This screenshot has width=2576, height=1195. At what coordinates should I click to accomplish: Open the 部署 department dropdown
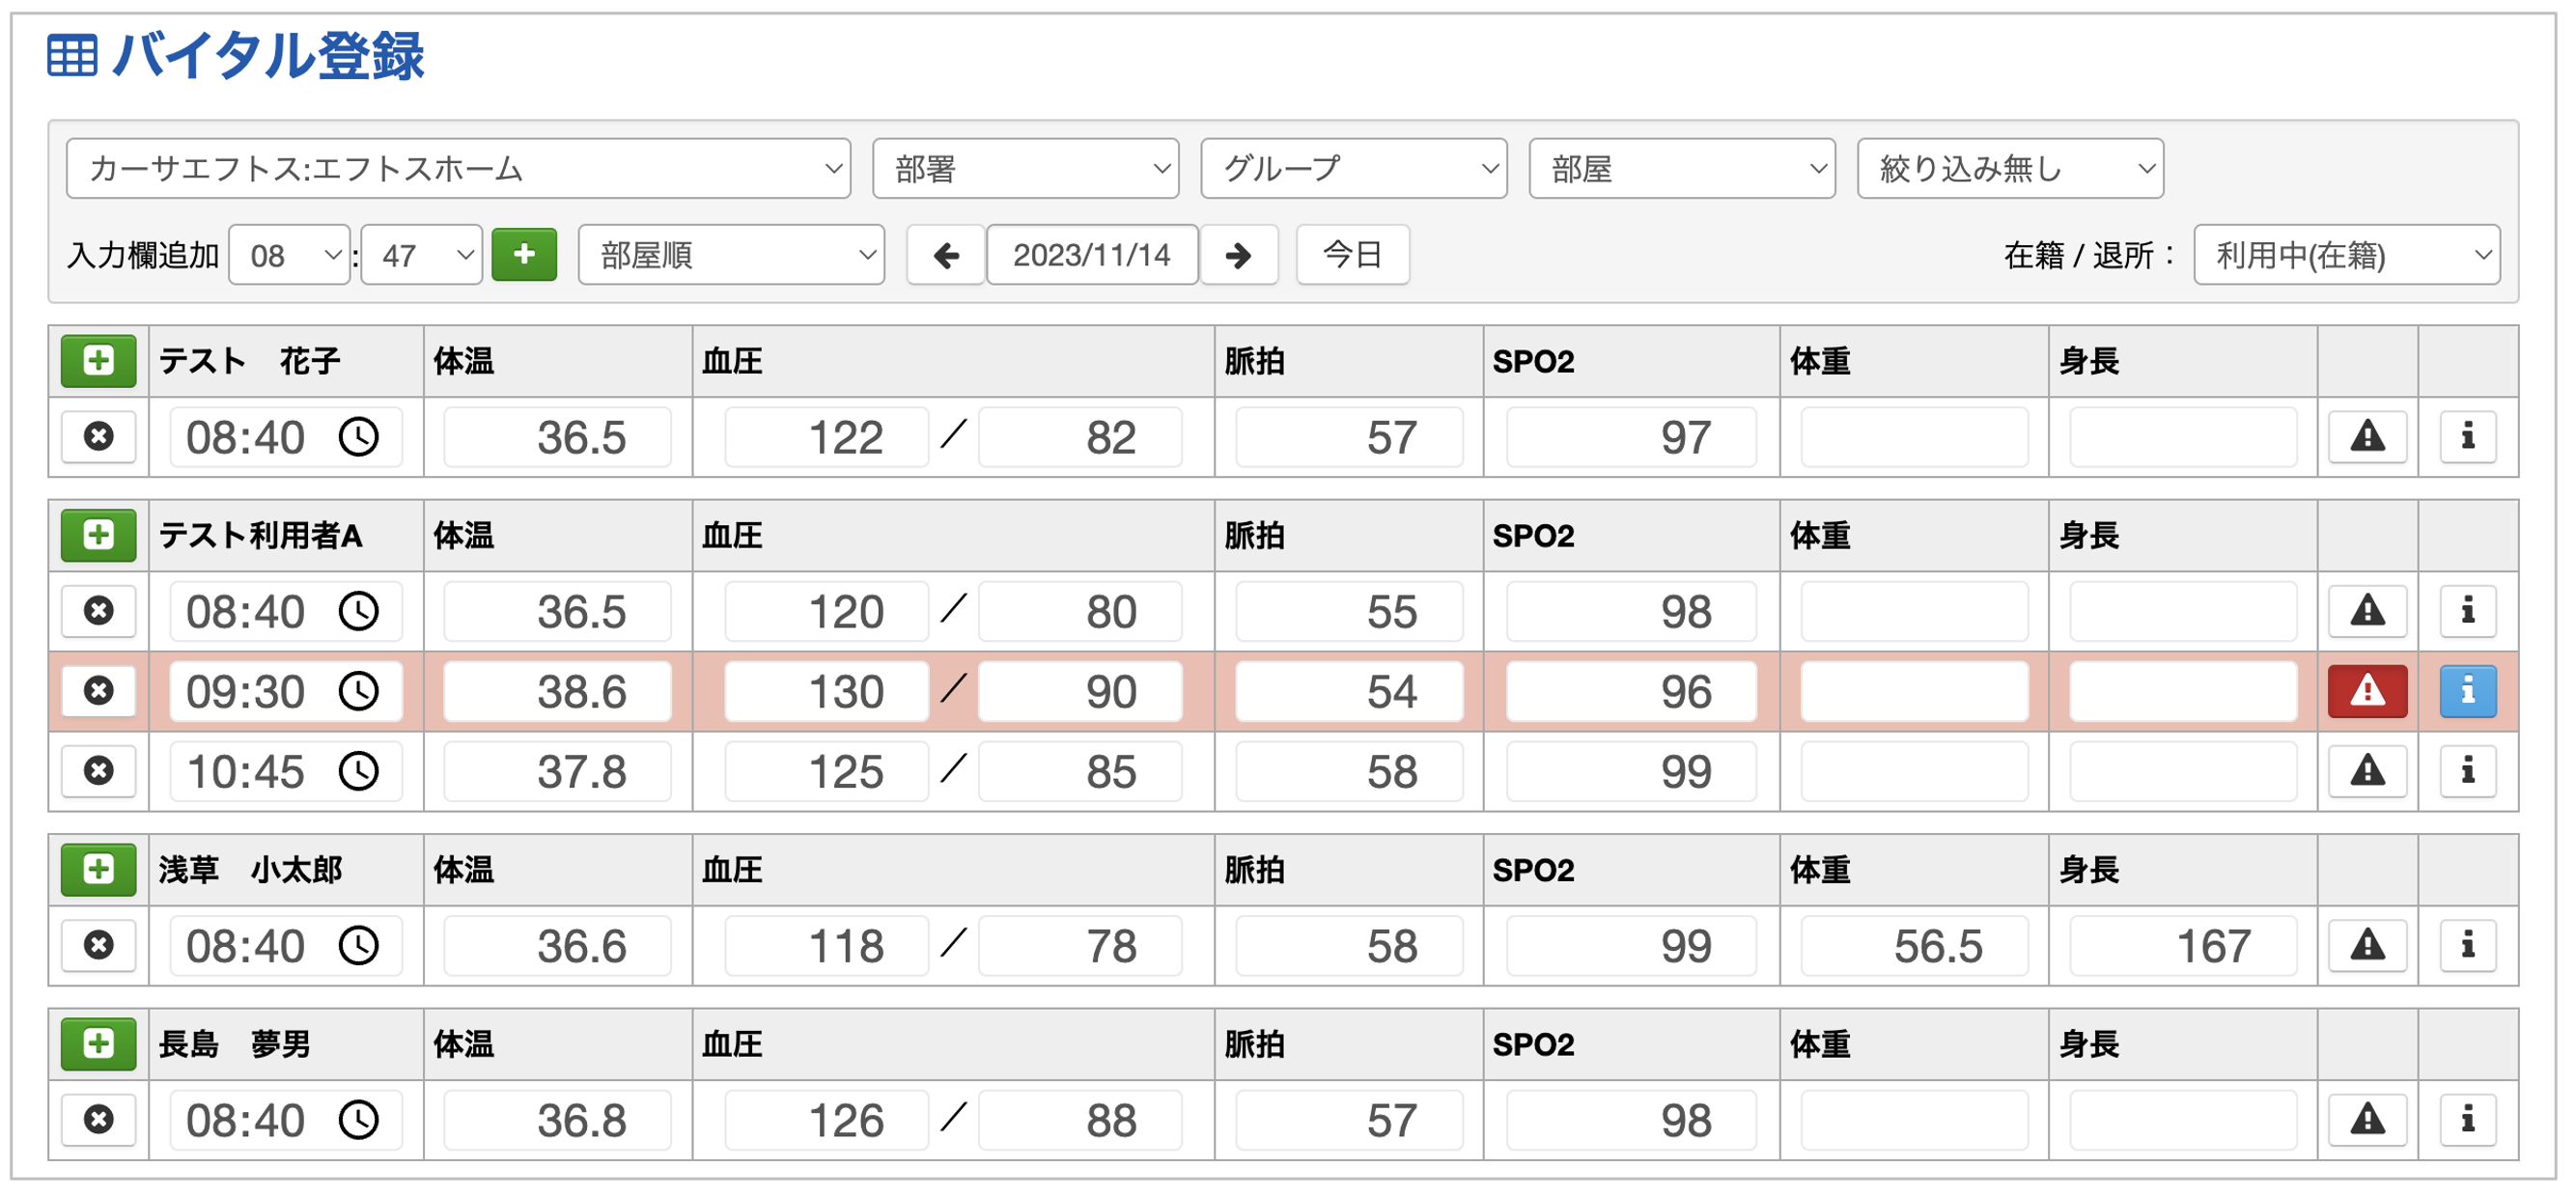(x=1025, y=168)
